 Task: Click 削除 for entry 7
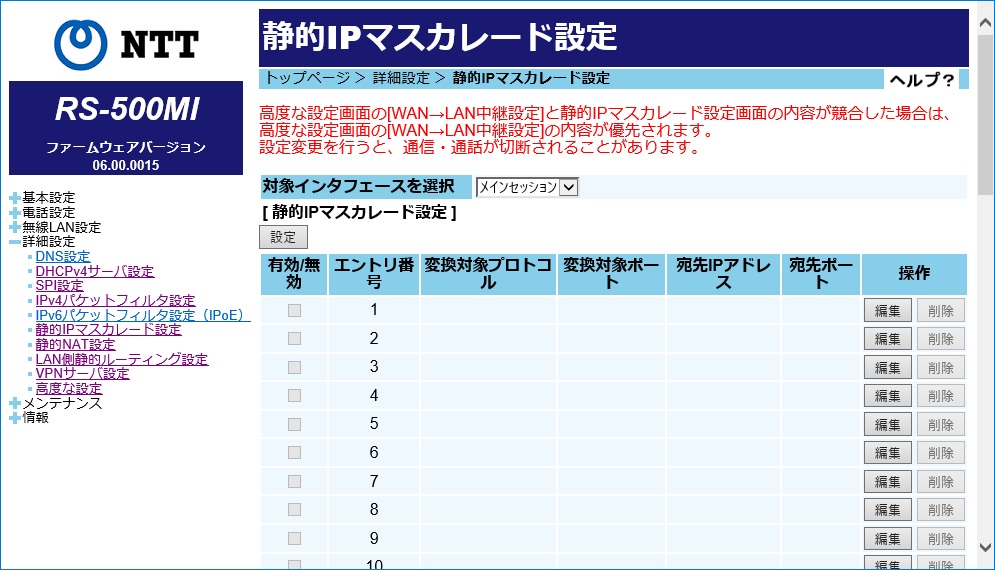coord(940,482)
